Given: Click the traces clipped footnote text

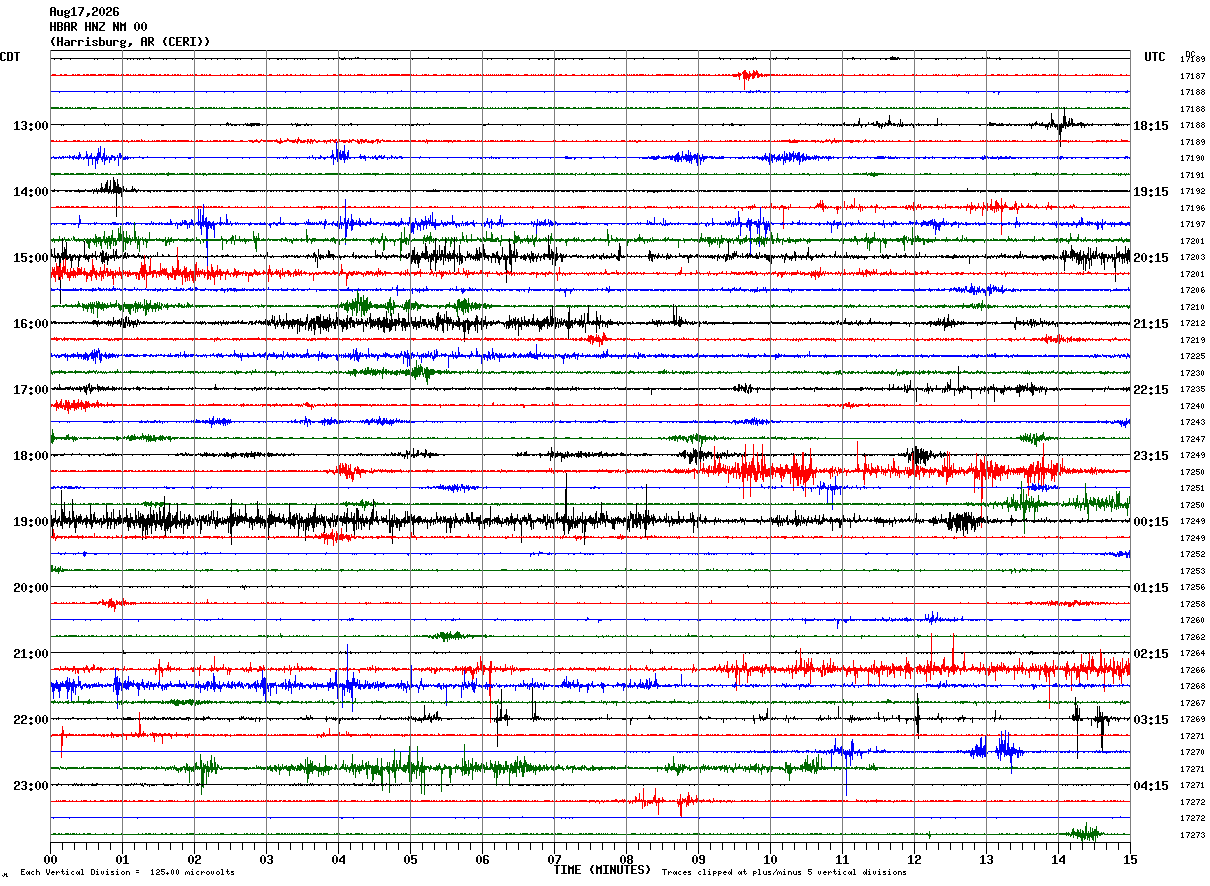Looking at the screenshot, I should coord(784,873).
